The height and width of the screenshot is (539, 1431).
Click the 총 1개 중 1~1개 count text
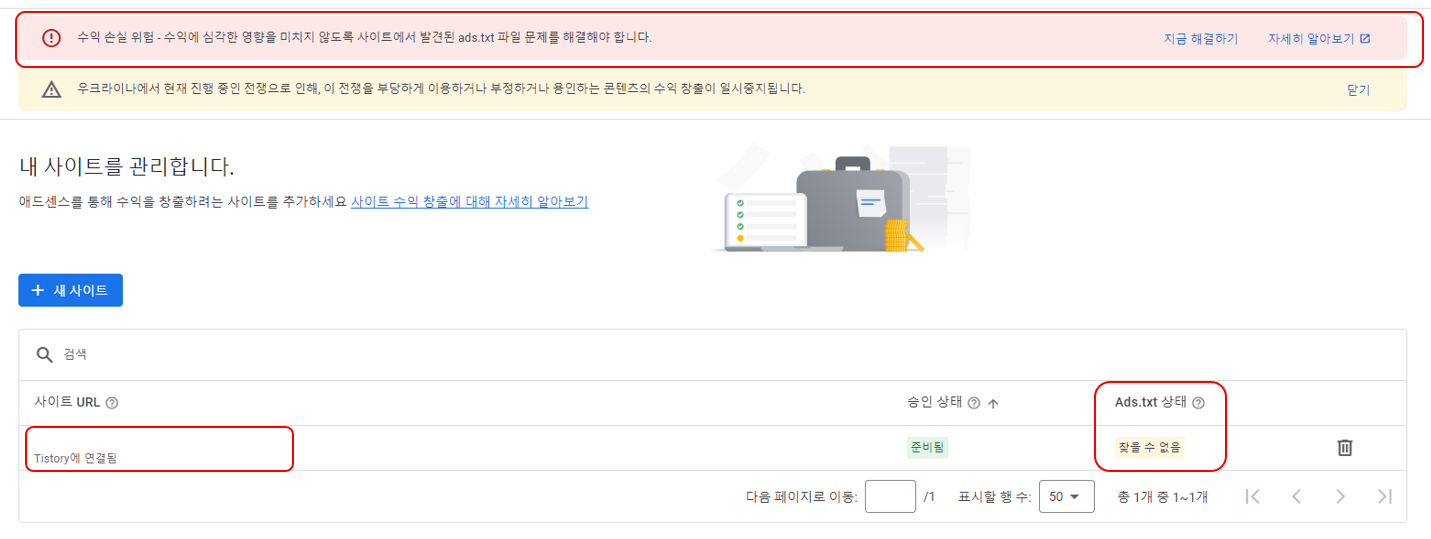1162,496
